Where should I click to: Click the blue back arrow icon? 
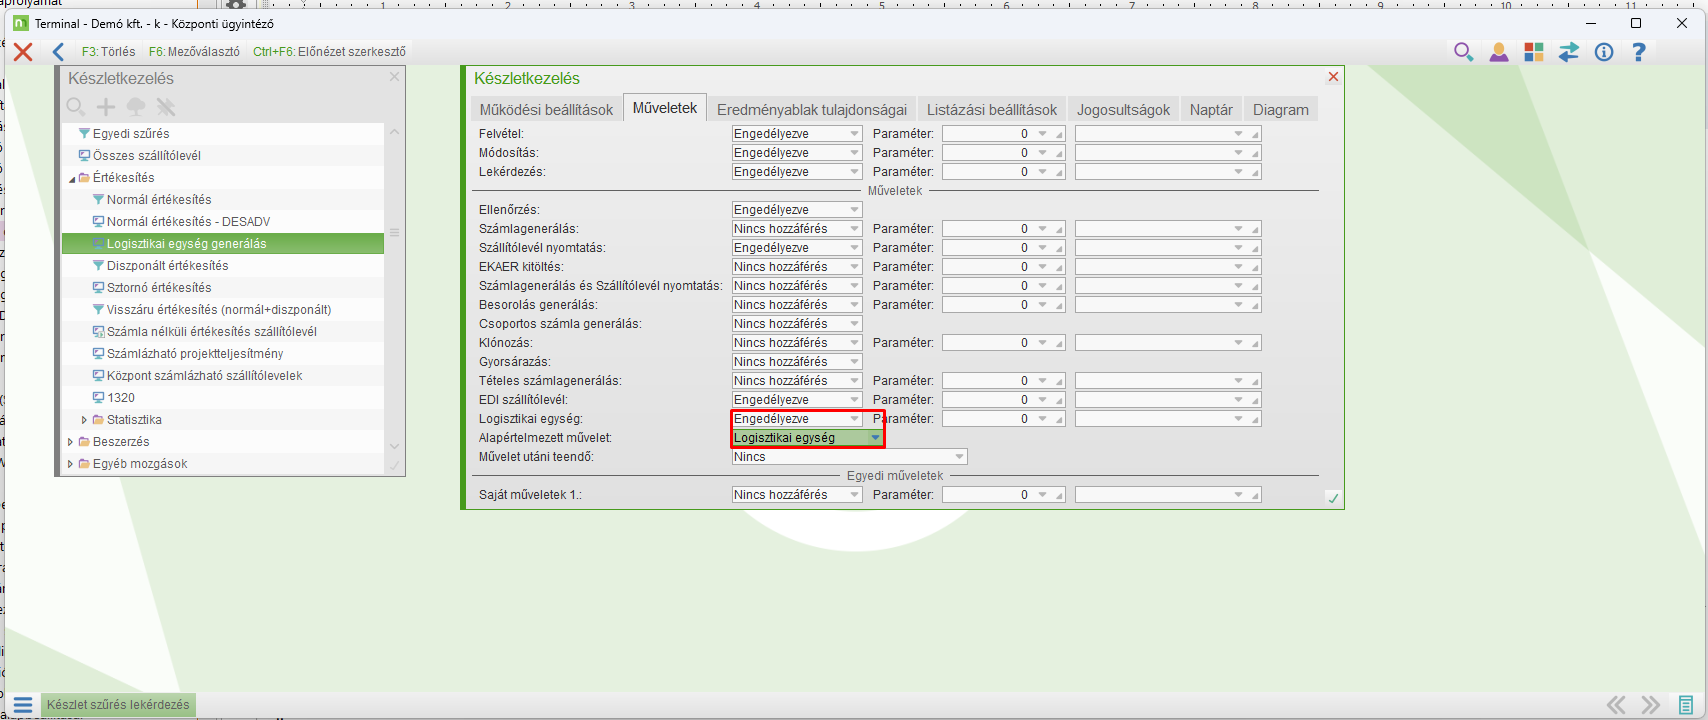(x=58, y=52)
